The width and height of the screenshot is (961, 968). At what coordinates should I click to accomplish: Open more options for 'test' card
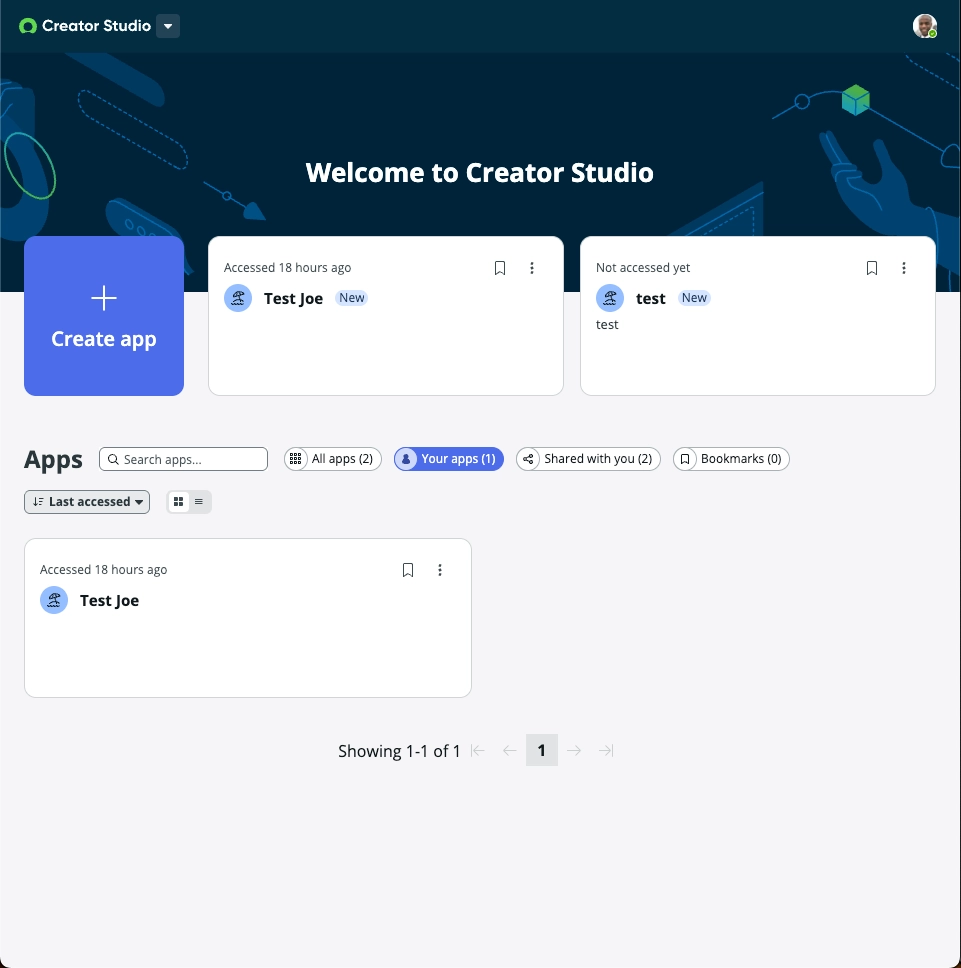coord(904,268)
